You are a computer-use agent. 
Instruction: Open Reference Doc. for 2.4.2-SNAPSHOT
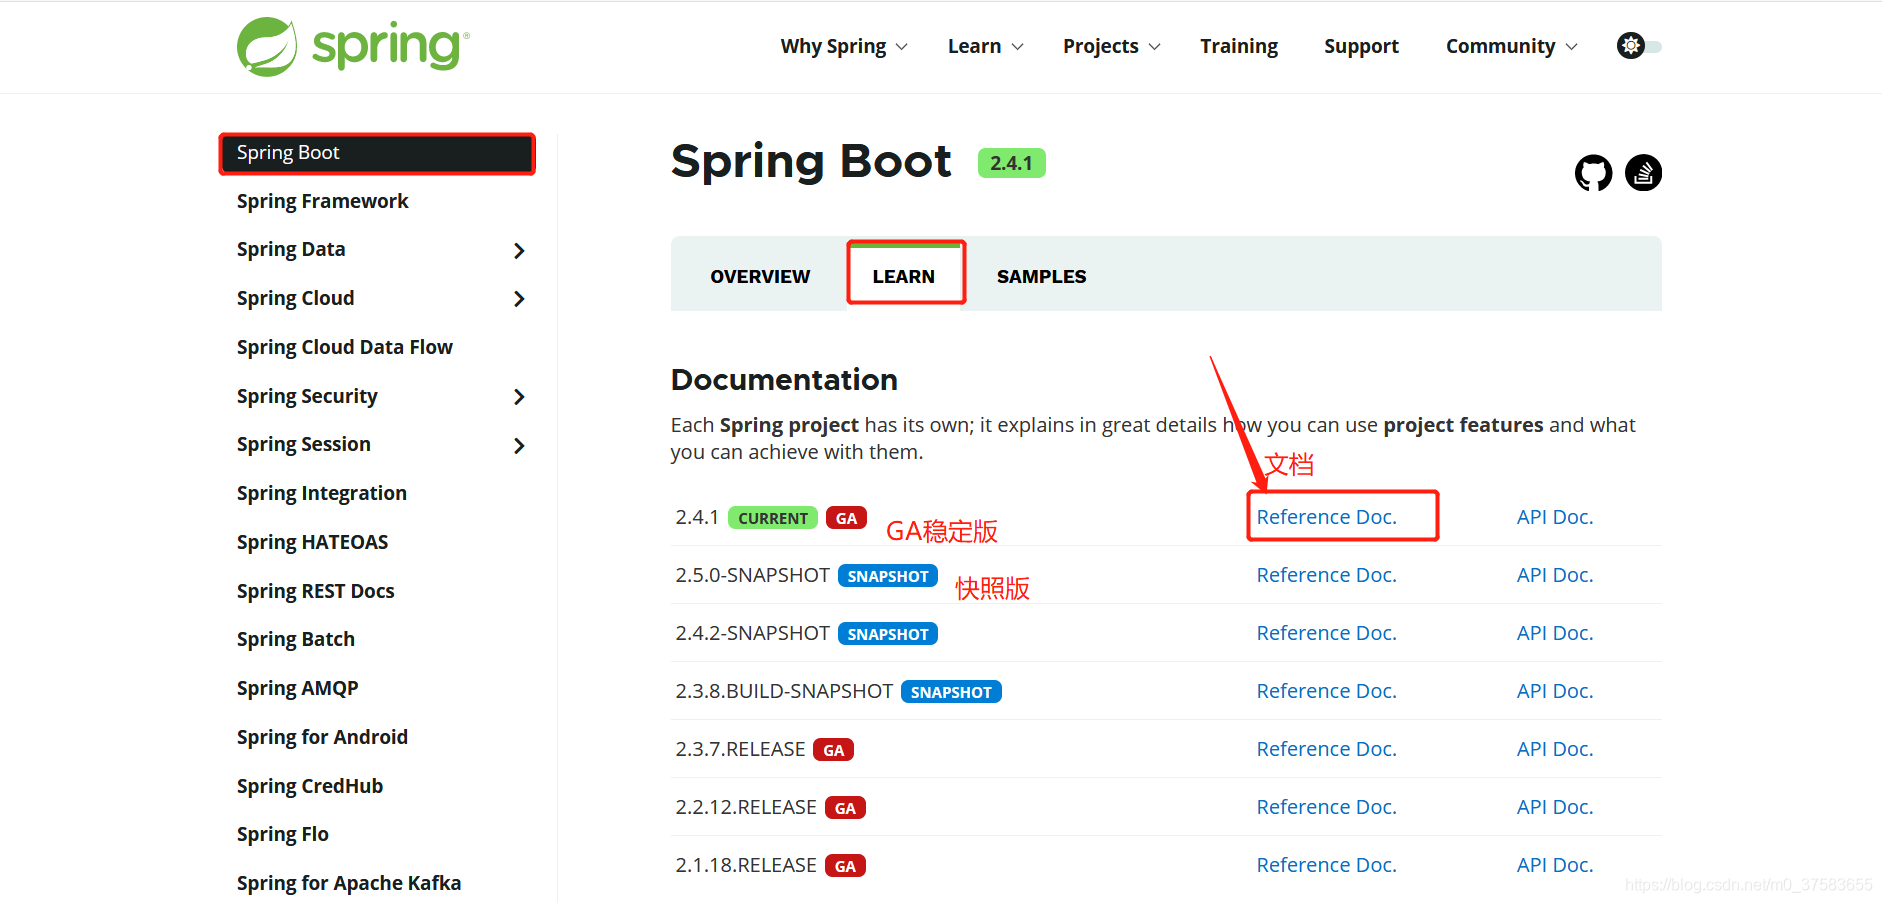[x=1326, y=633]
